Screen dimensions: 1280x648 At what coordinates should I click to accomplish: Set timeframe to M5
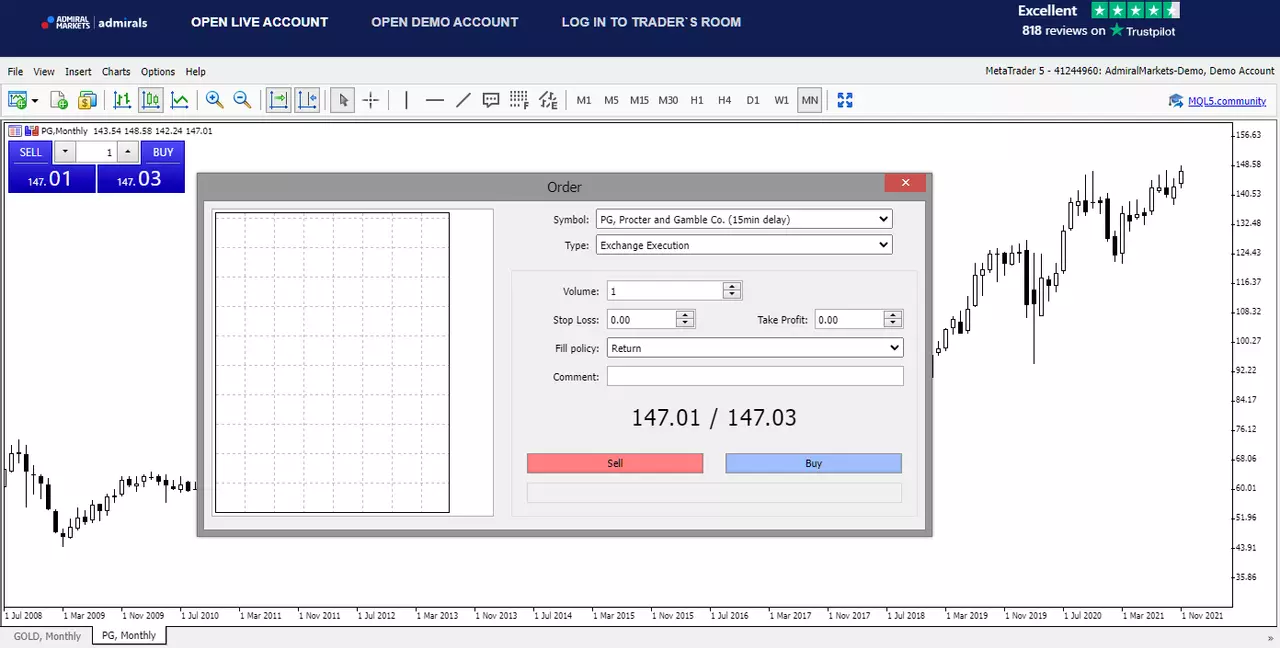tap(611, 100)
